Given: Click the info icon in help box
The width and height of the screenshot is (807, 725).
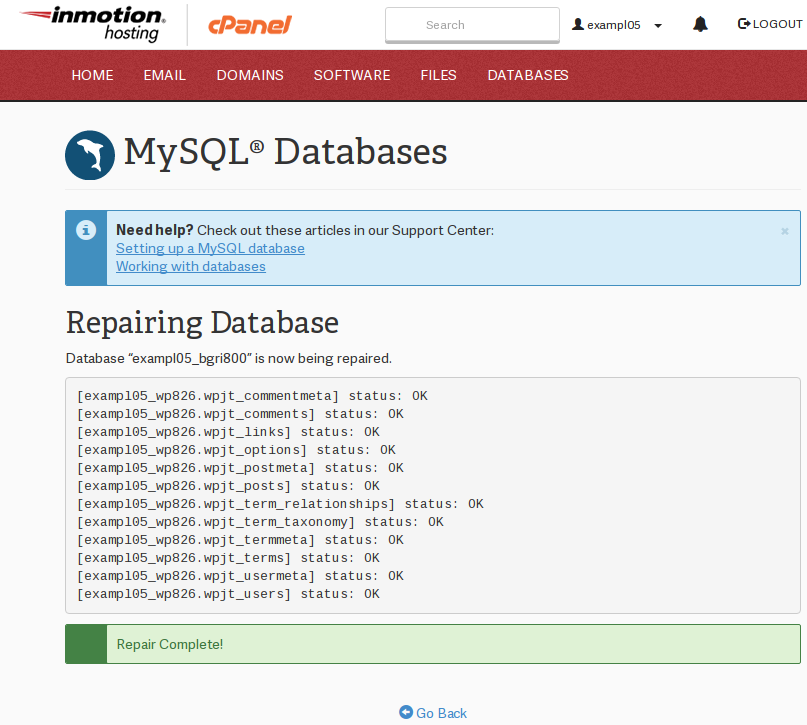Looking at the screenshot, I should pyautogui.click(x=86, y=230).
